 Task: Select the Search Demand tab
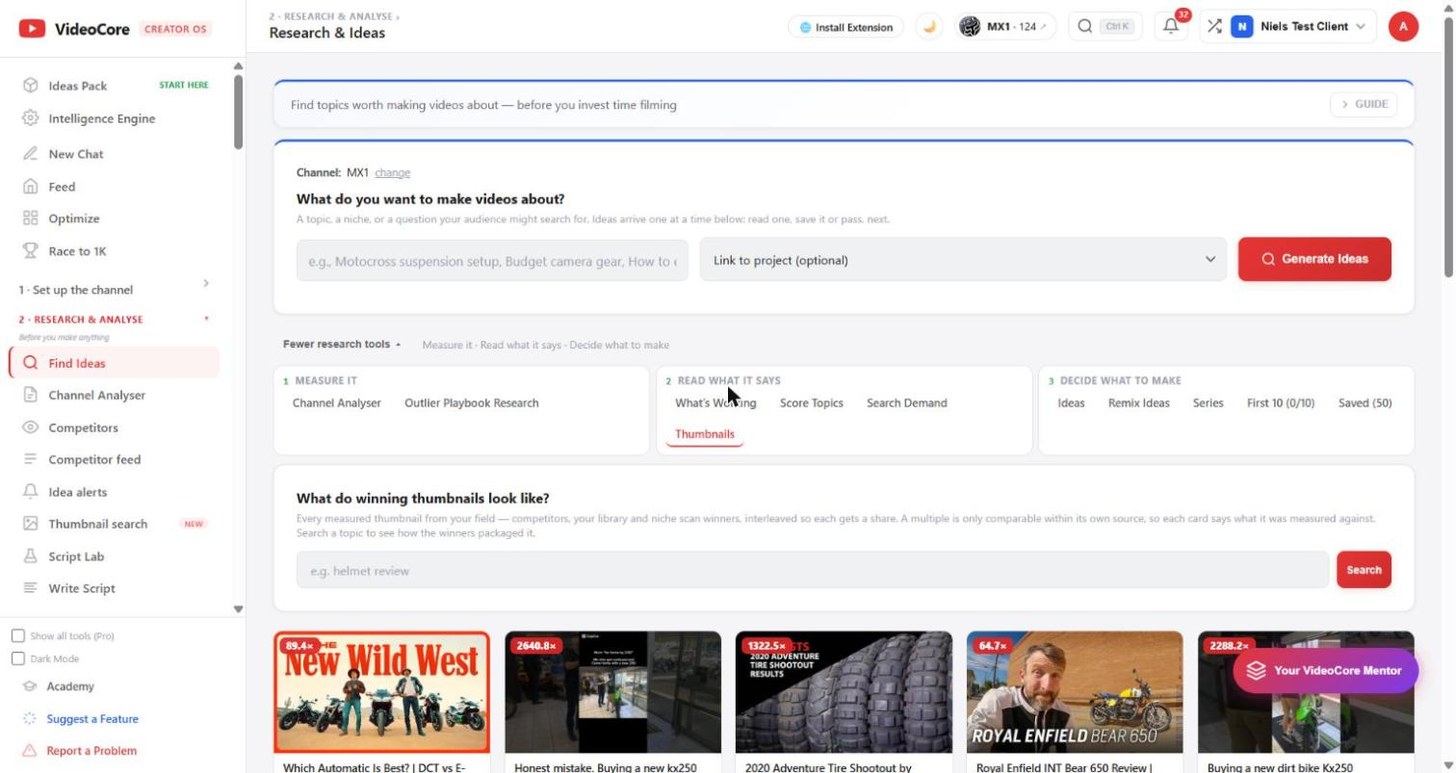pos(907,403)
